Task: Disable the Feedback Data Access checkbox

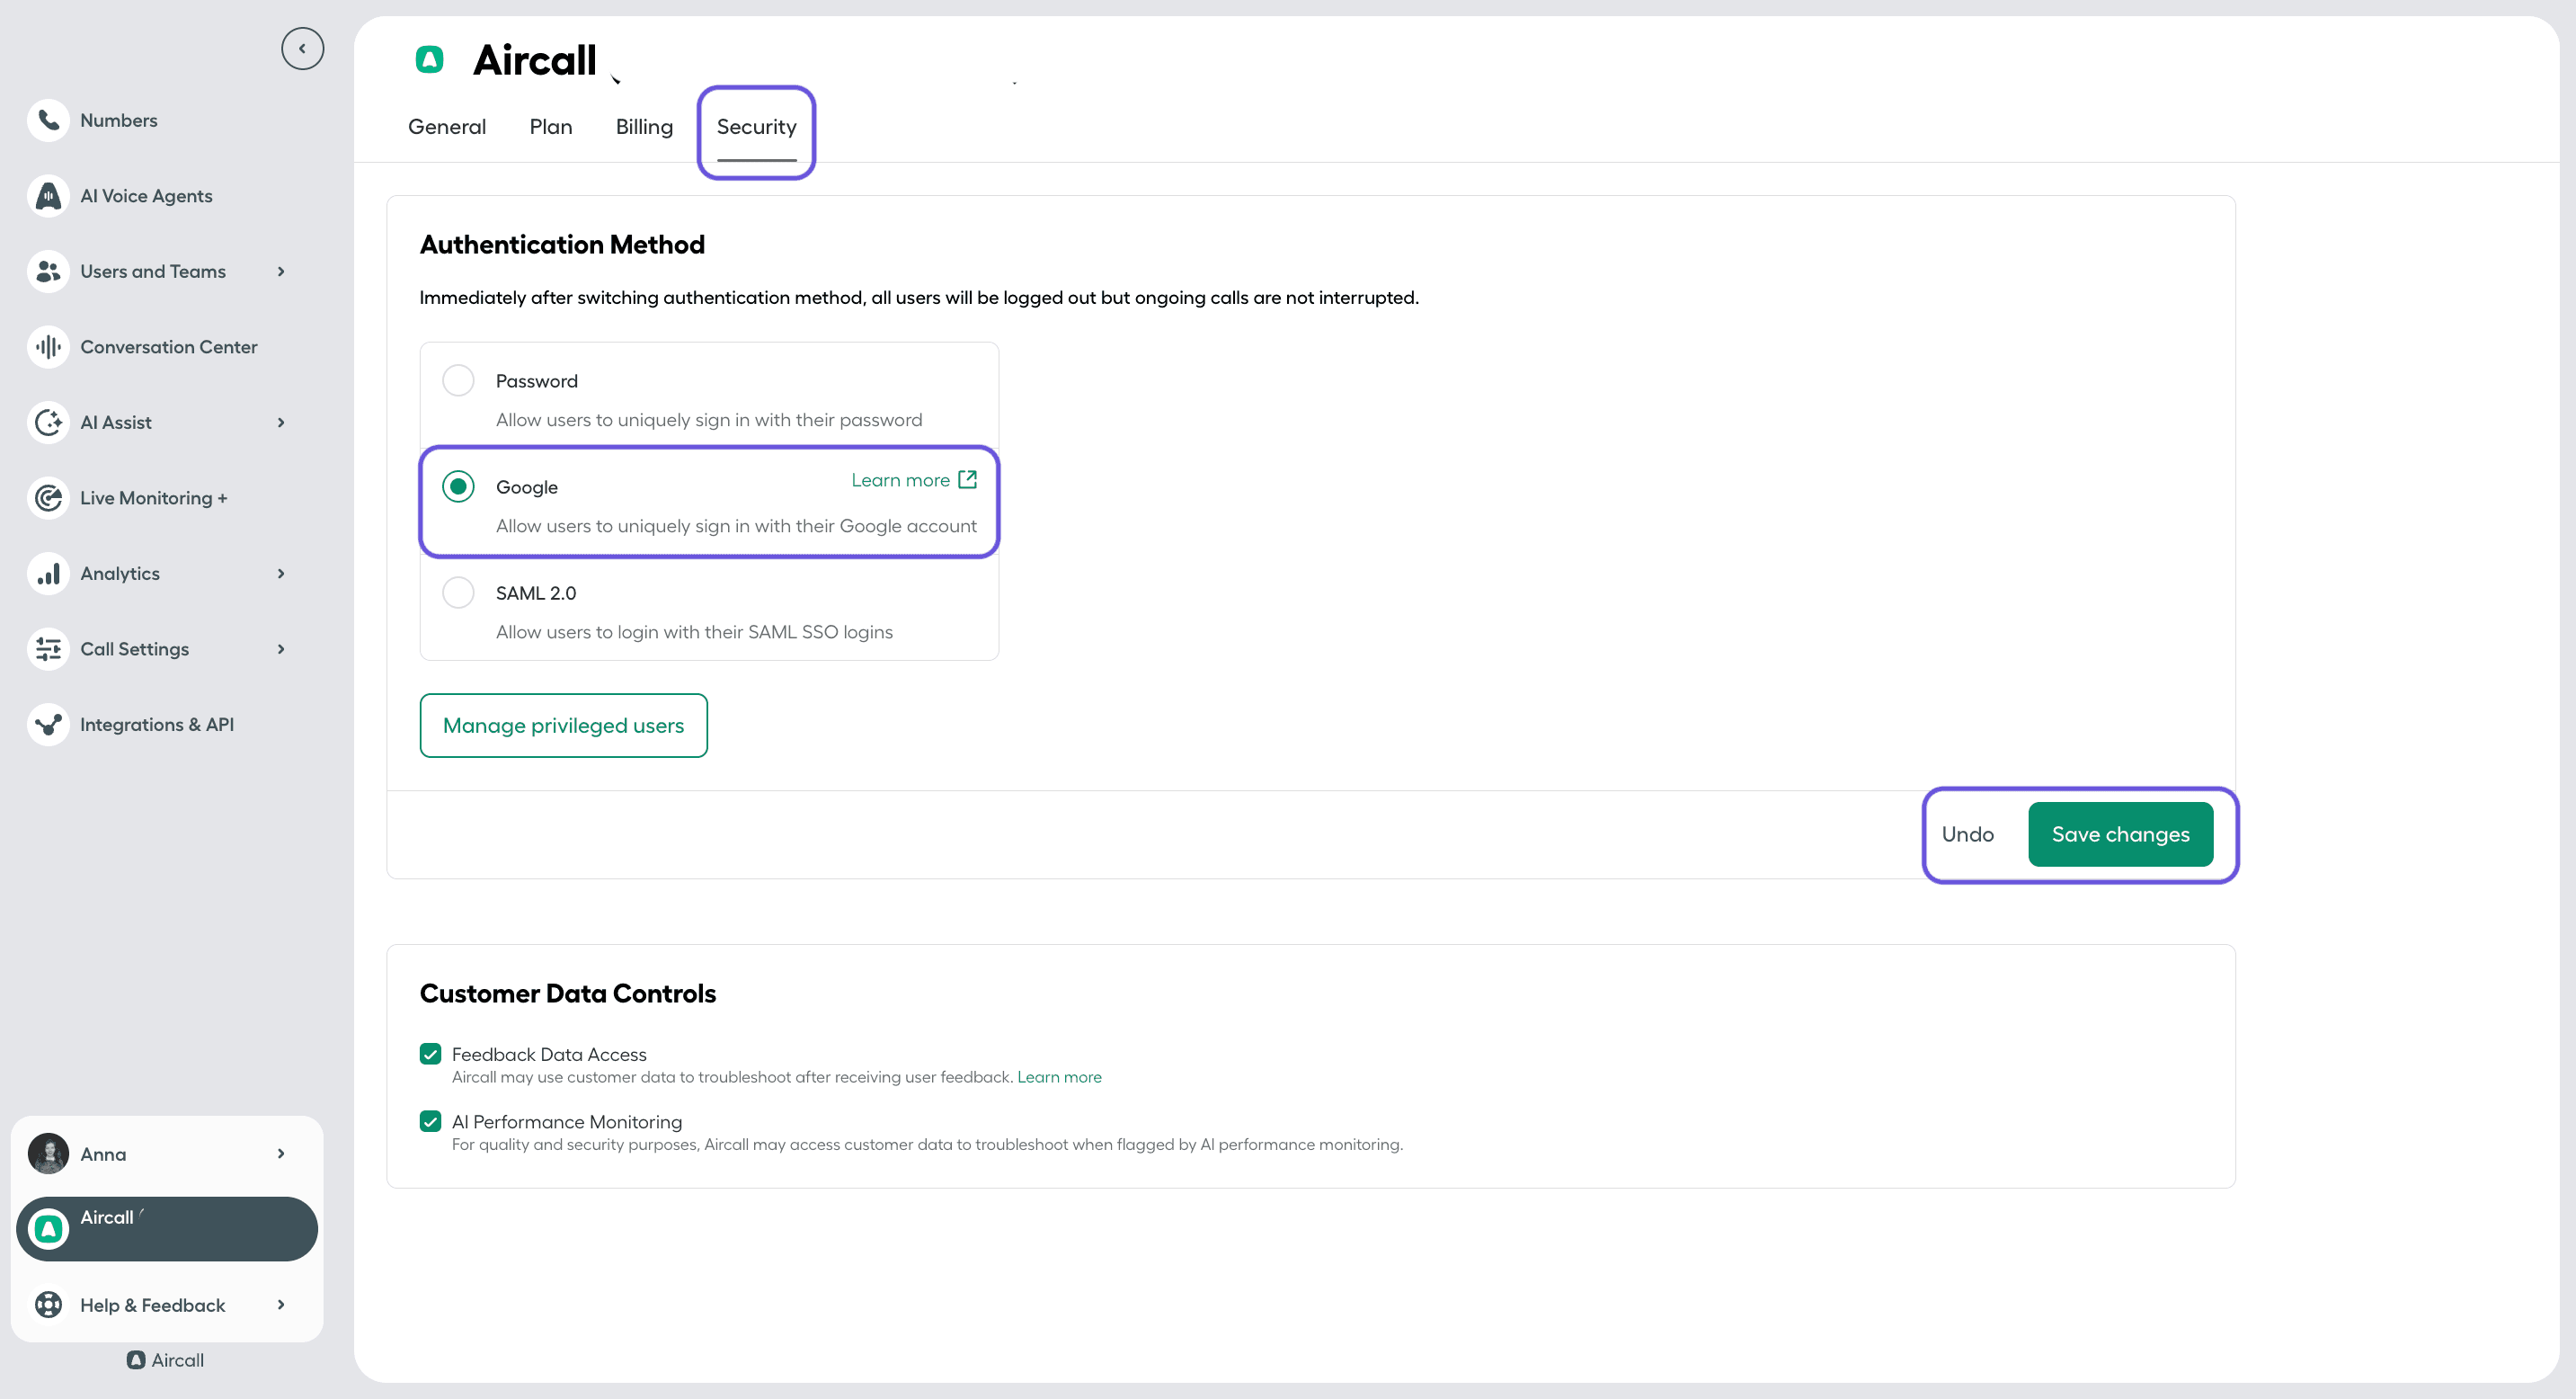Action: pos(430,1054)
